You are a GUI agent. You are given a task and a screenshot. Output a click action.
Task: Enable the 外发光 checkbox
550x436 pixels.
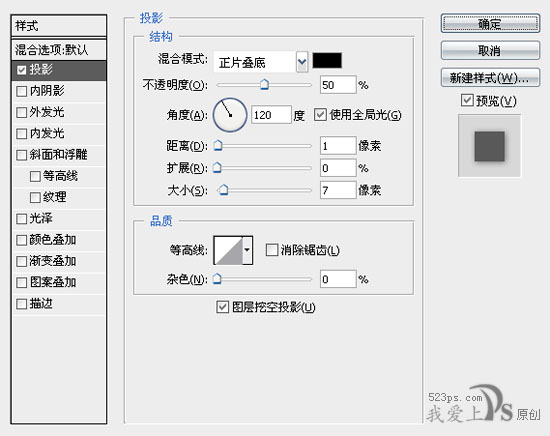click(x=21, y=113)
